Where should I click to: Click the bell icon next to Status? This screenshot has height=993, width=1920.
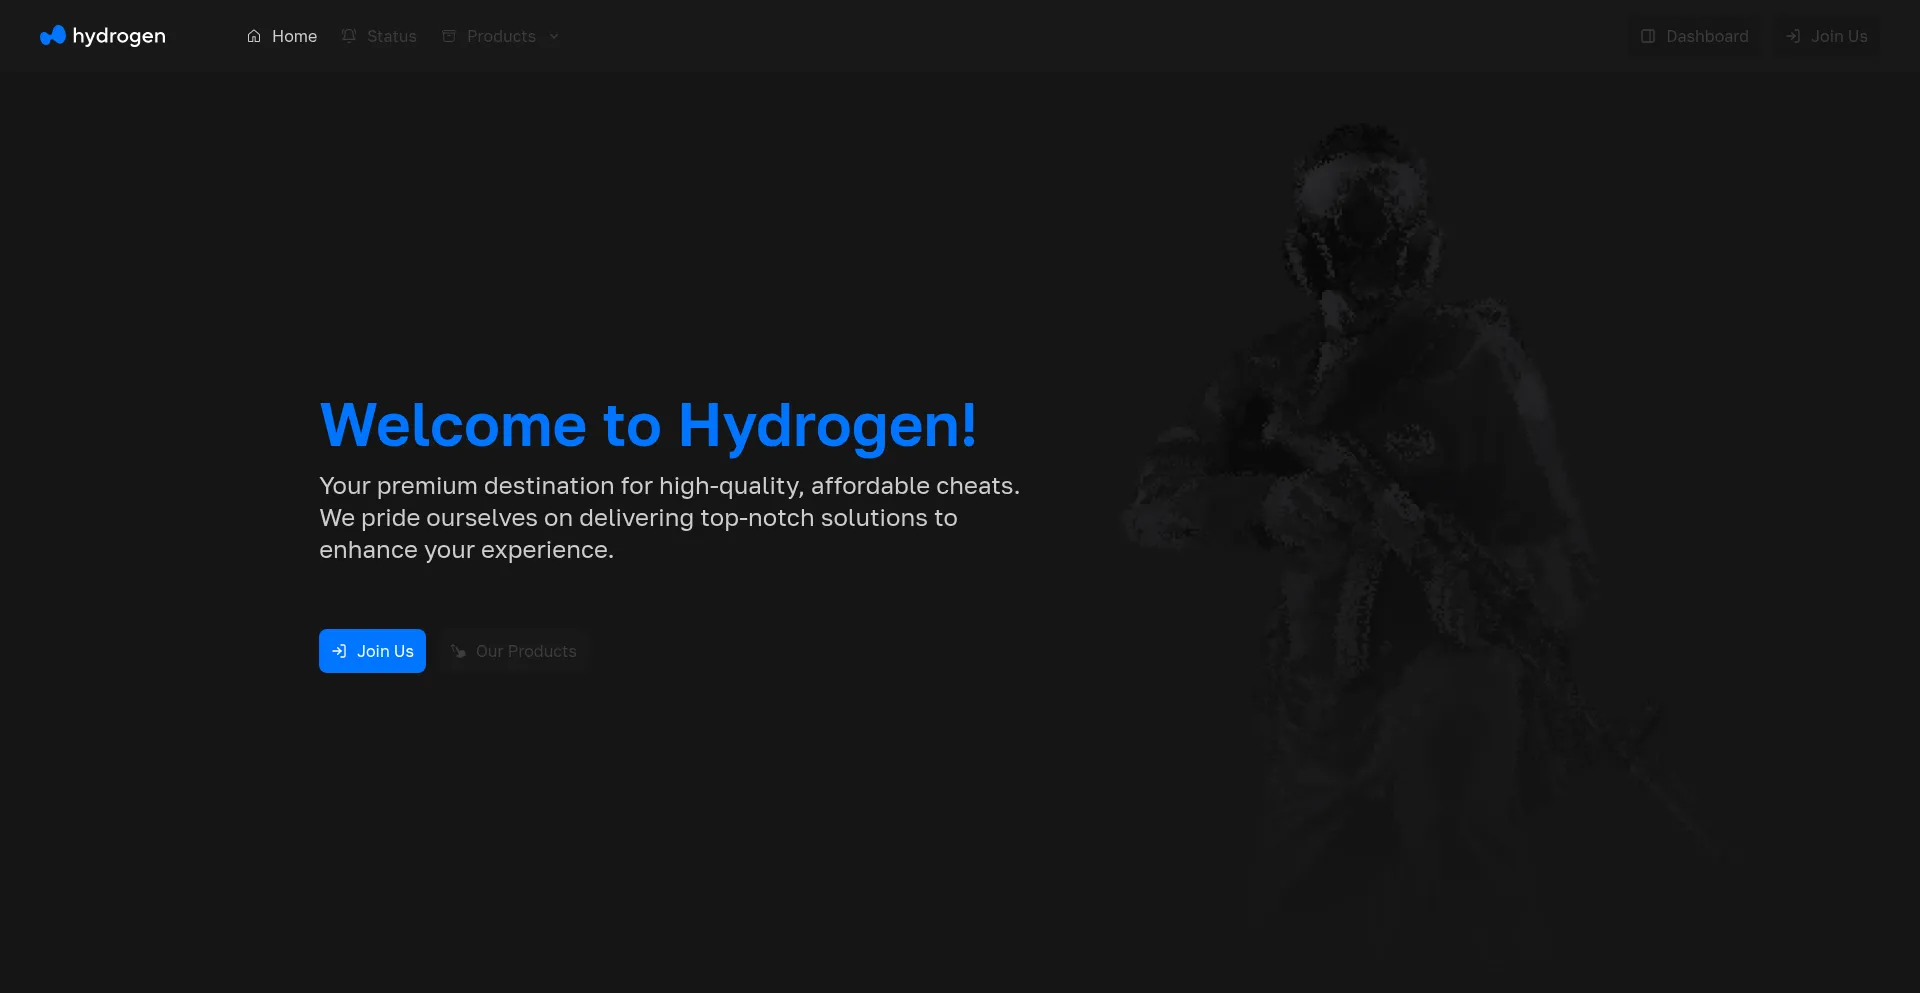point(348,35)
